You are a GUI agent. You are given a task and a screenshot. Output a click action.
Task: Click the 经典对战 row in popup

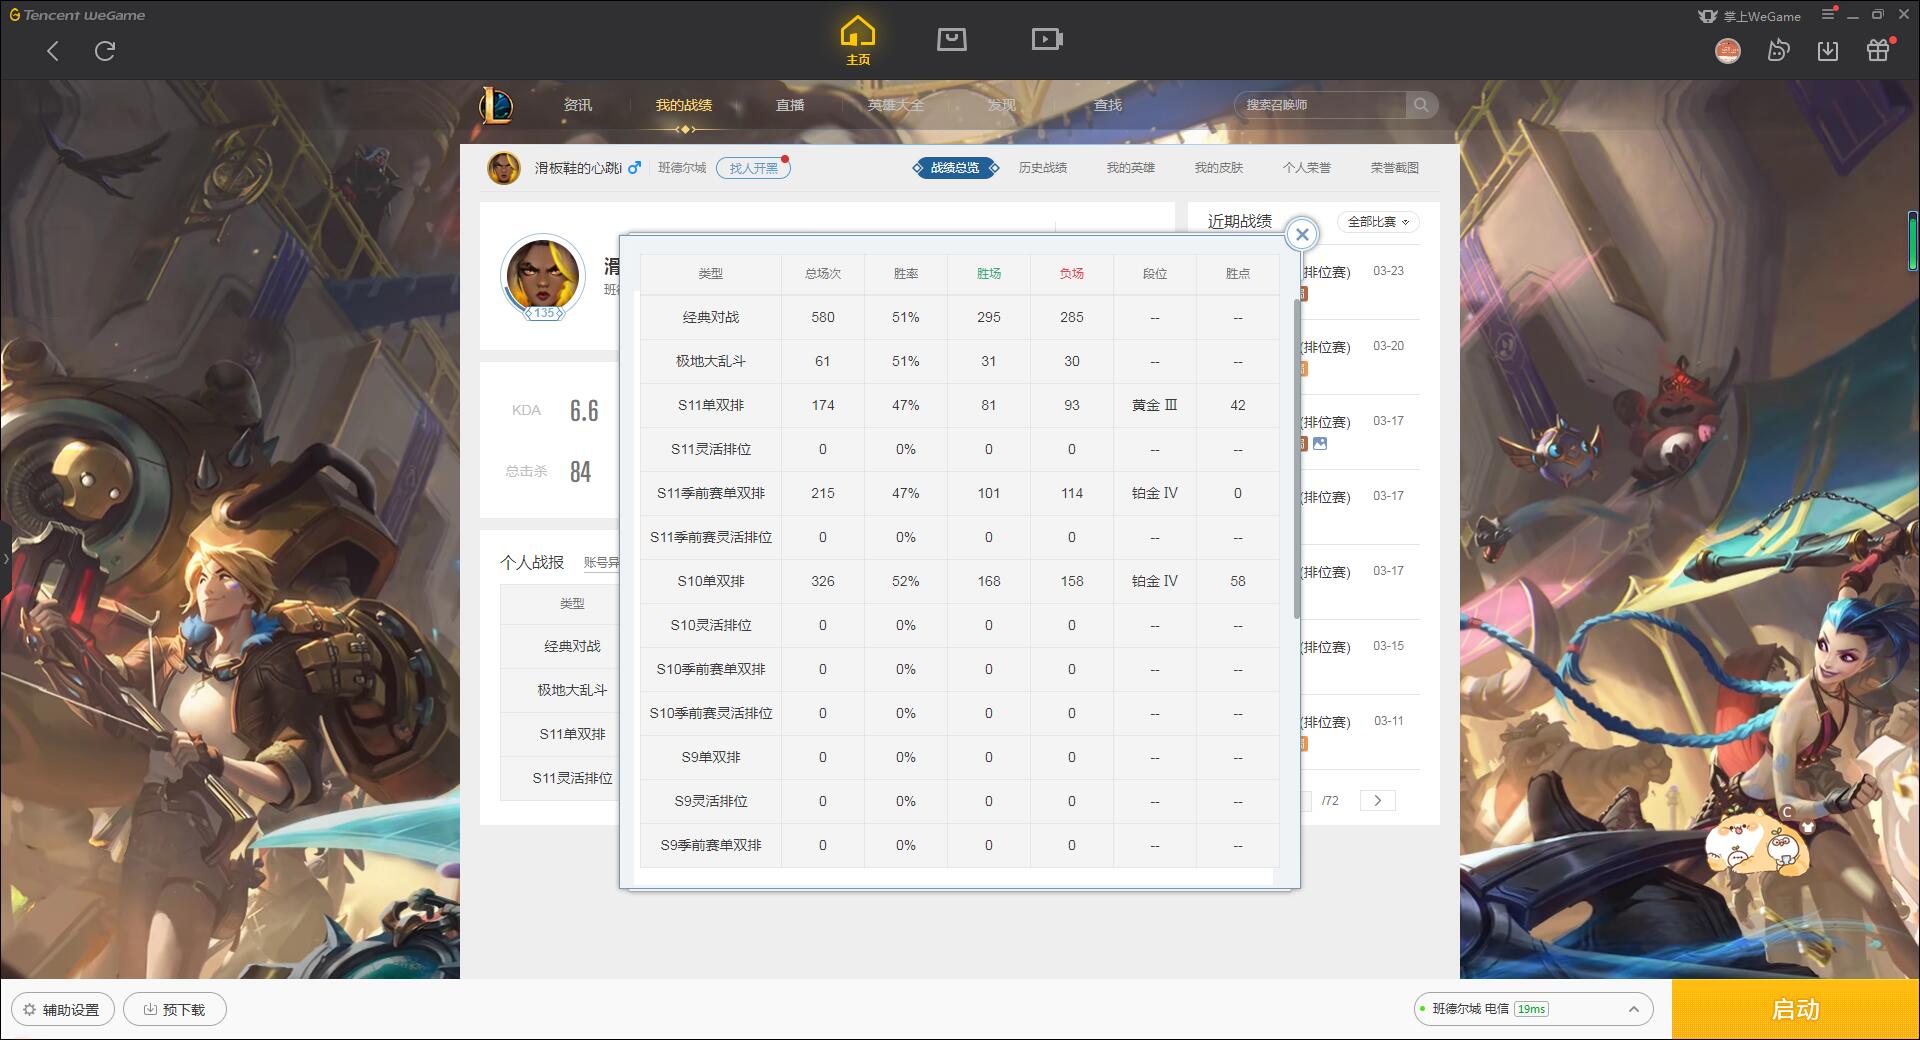coord(960,317)
